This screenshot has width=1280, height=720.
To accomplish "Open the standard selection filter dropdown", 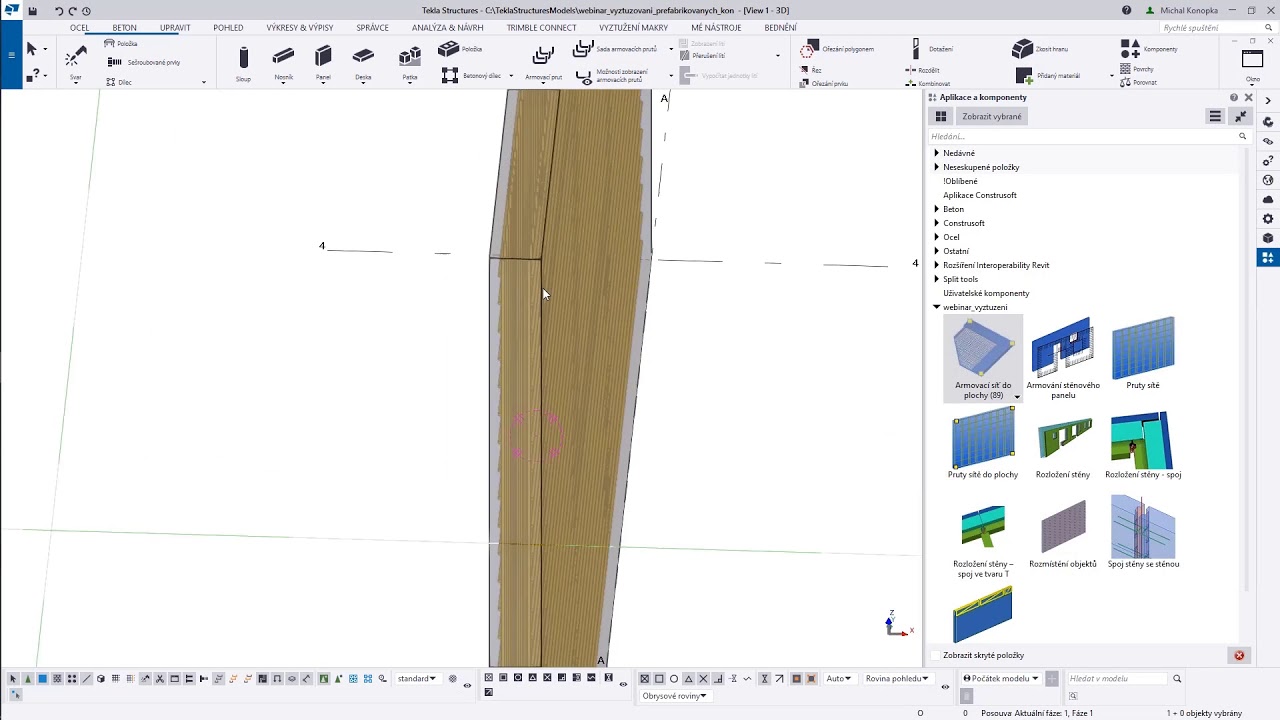I will 417,678.
